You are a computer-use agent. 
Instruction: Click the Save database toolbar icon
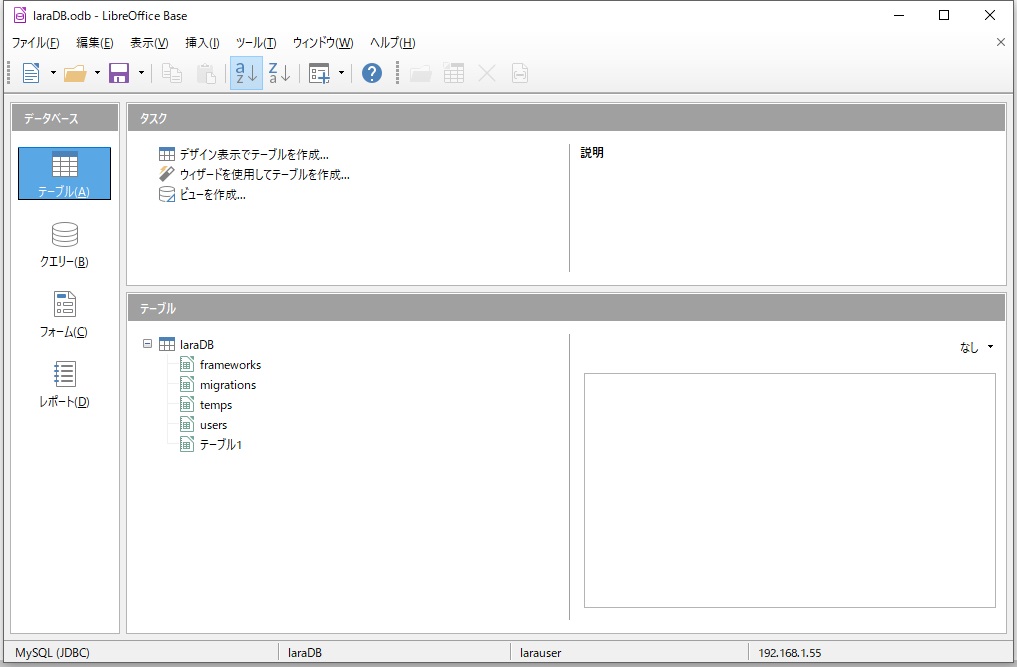pos(119,73)
